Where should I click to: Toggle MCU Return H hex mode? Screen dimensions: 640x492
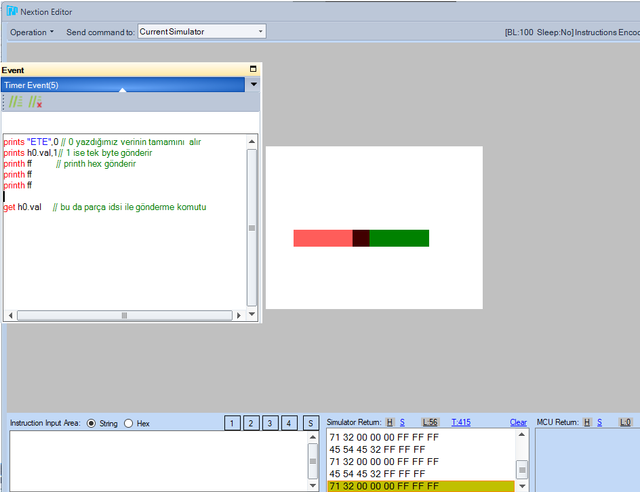point(587,423)
